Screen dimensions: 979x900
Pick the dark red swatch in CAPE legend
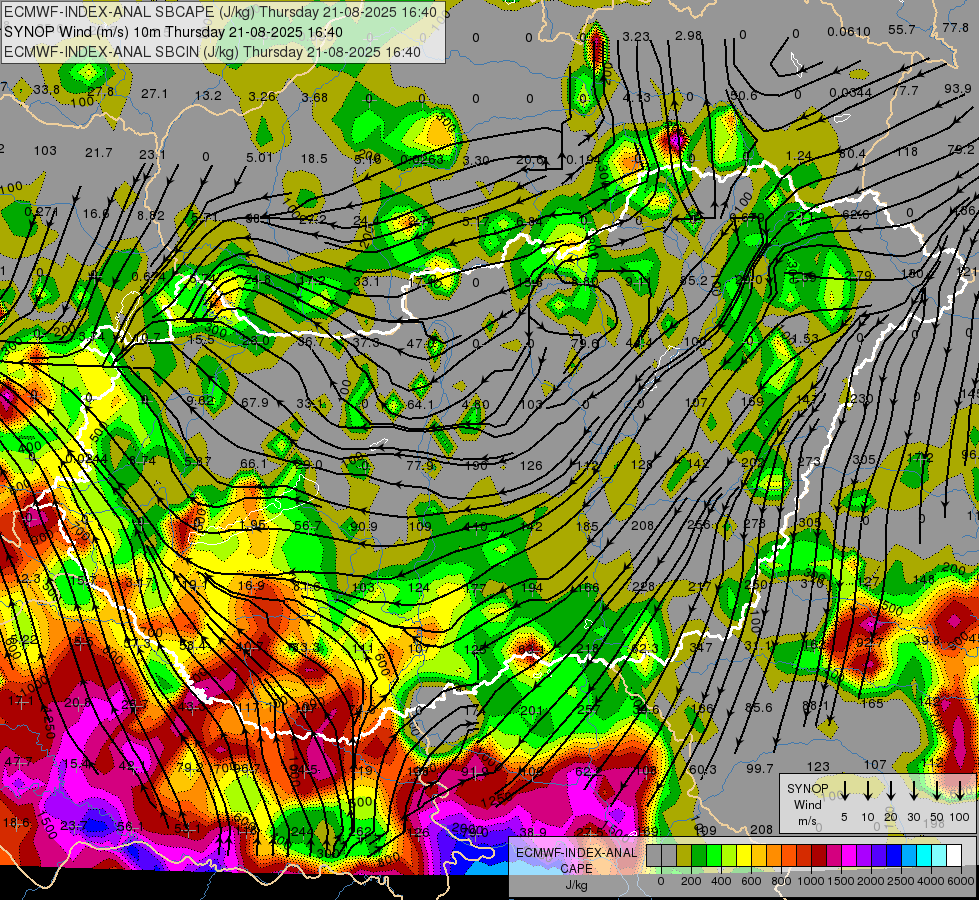point(819,856)
